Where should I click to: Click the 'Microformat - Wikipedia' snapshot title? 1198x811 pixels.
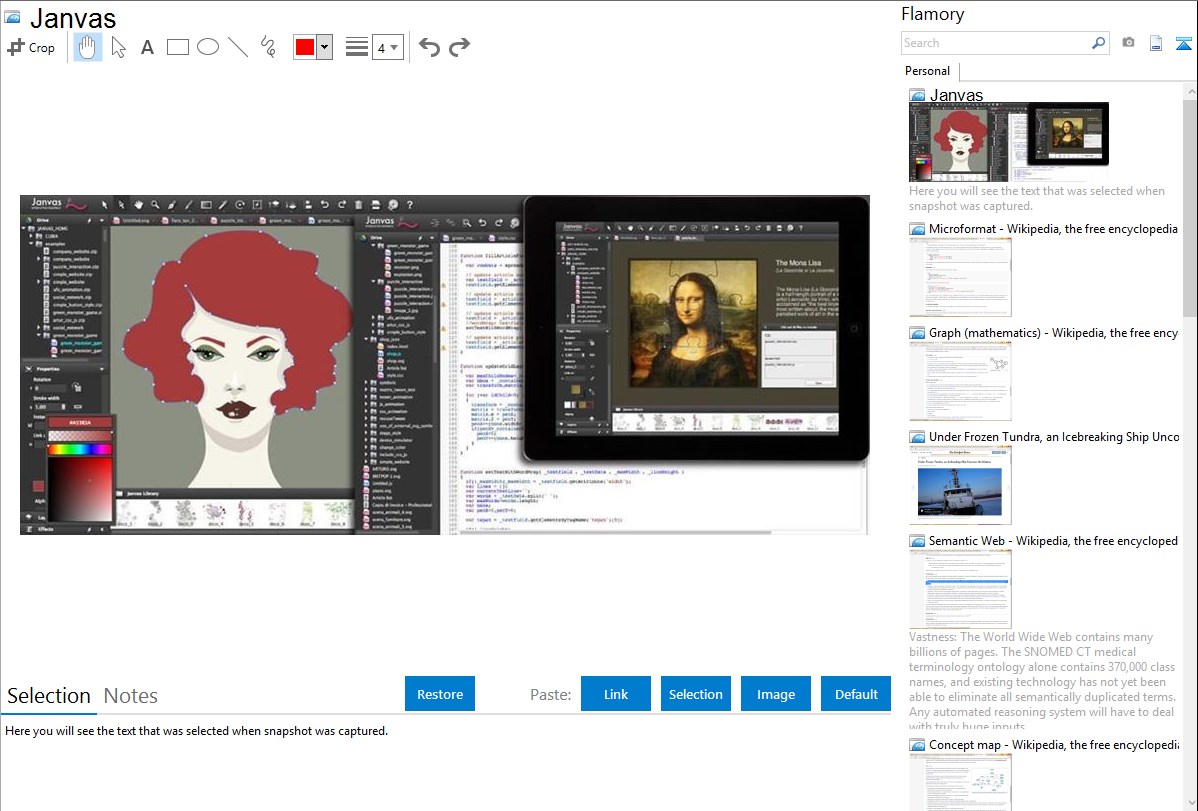pyautogui.click(x=1054, y=229)
